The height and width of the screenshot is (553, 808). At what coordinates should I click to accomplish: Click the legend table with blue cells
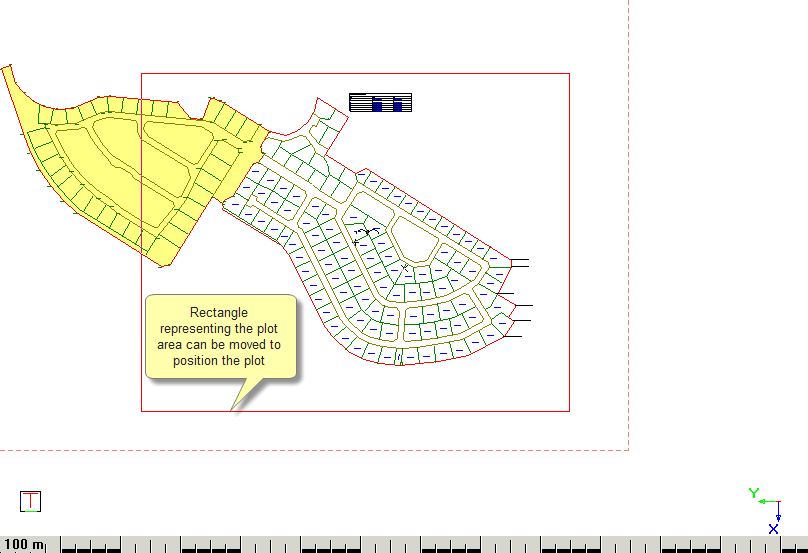(380, 102)
